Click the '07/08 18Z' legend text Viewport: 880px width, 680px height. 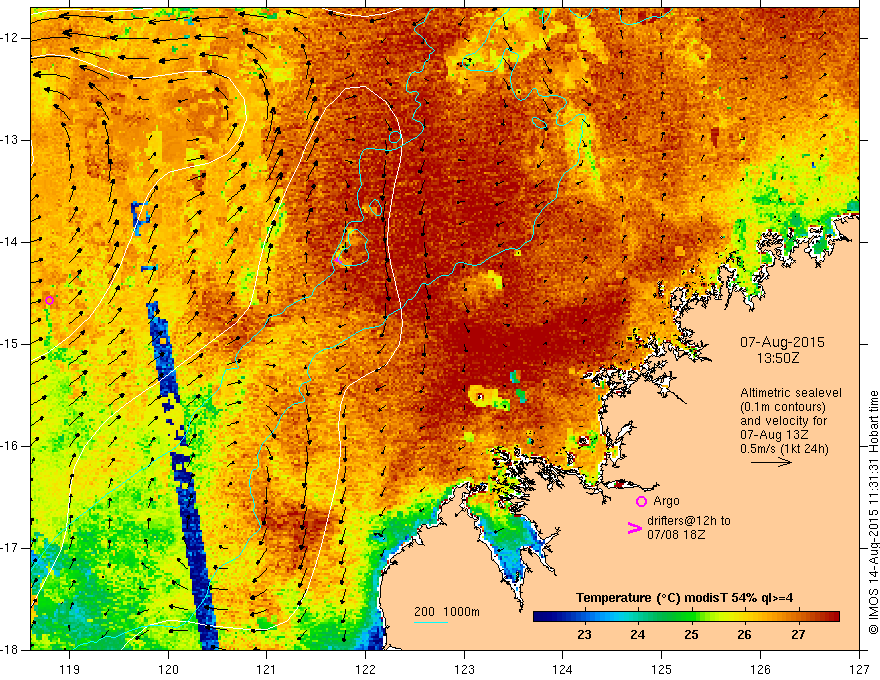point(676,535)
